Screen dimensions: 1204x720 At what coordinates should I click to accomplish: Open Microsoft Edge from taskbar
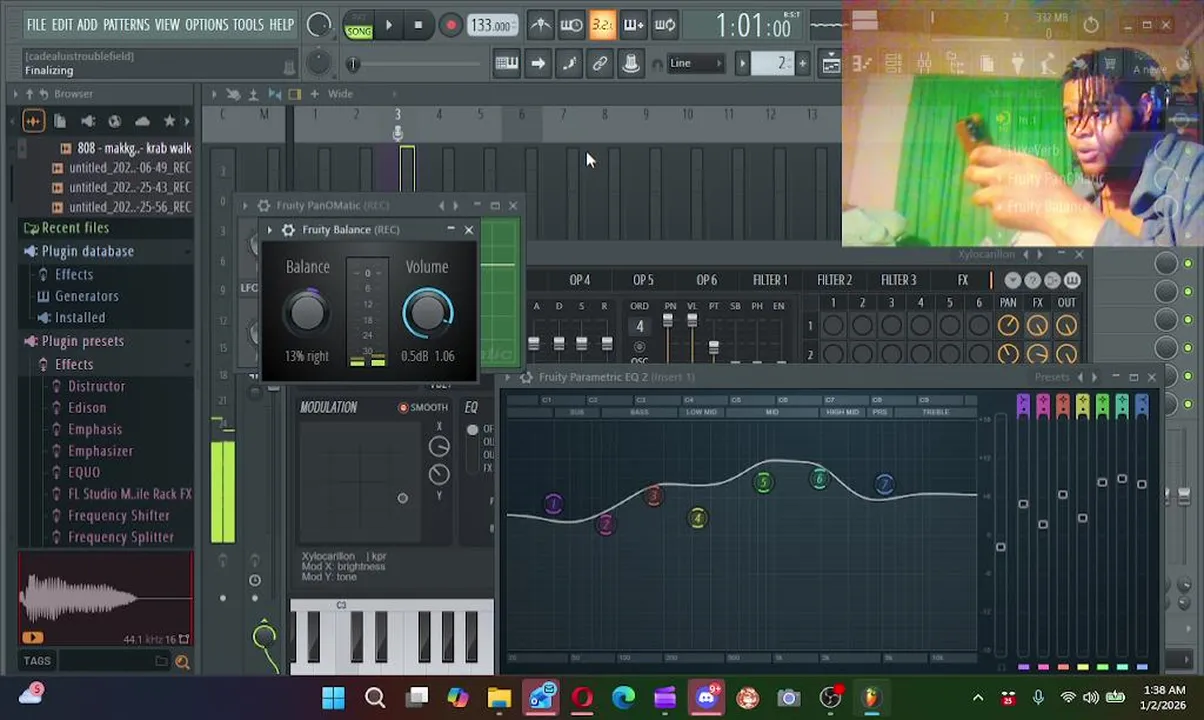tap(623, 697)
